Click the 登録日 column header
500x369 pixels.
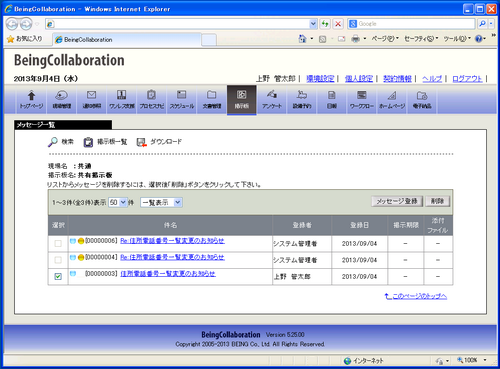pyautogui.click(x=359, y=225)
